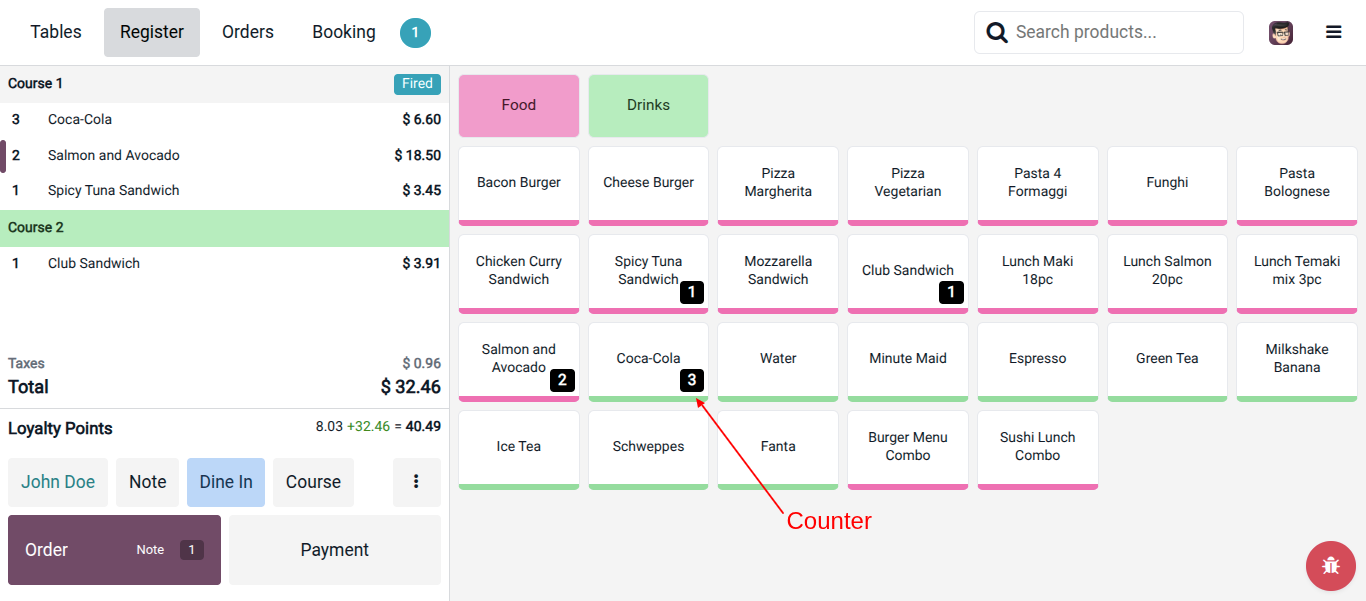Filter products by Drinks category
This screenshot has height=601, width=1366.
649,106
